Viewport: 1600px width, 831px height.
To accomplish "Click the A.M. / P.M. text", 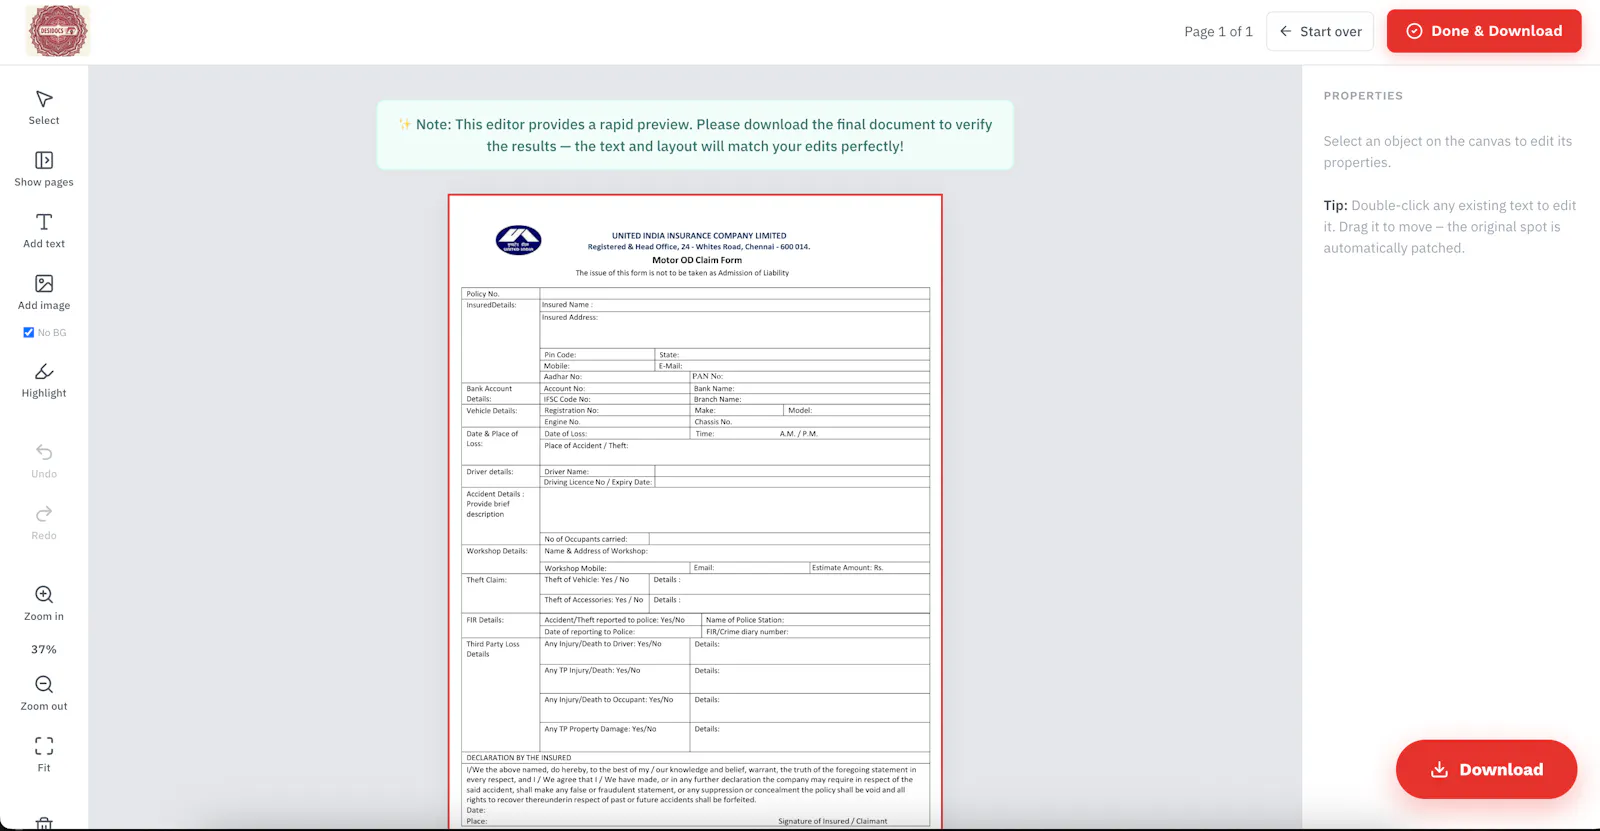I will (799, 434).
